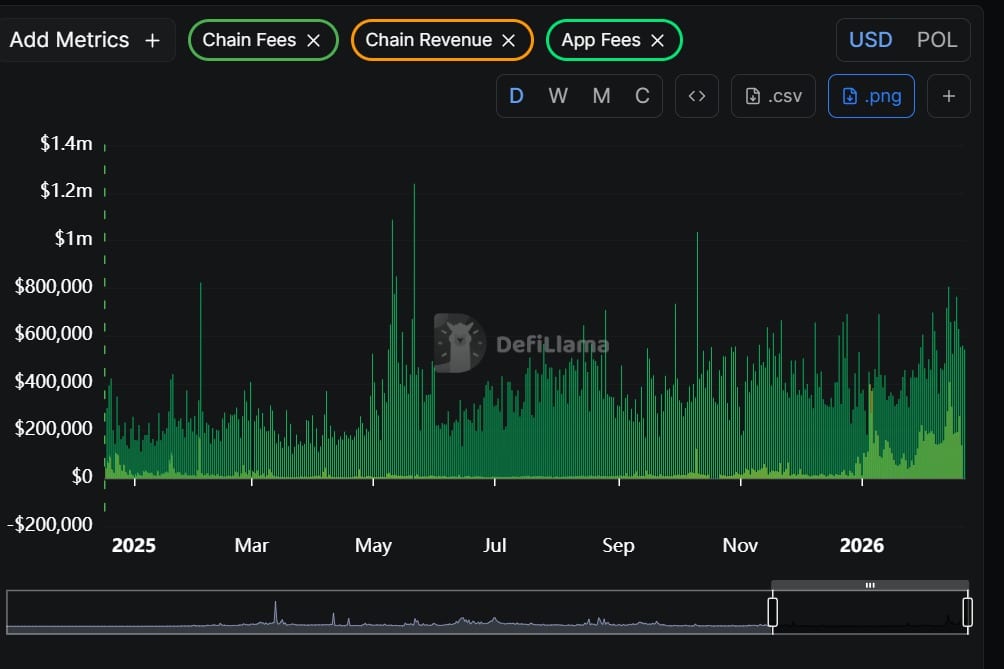Switch currency denomination to POL
This screenshot has width=1004, height=669.
click(x=937, y=40)
